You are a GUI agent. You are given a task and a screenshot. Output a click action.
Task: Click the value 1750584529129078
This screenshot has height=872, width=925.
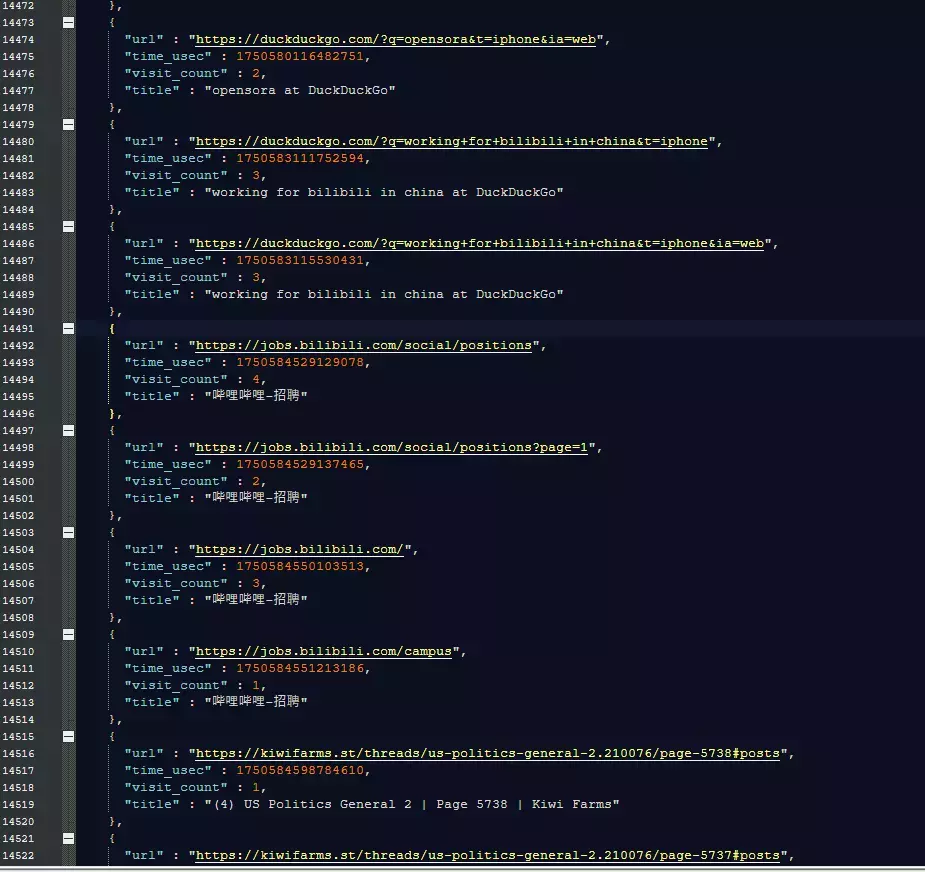300,363
